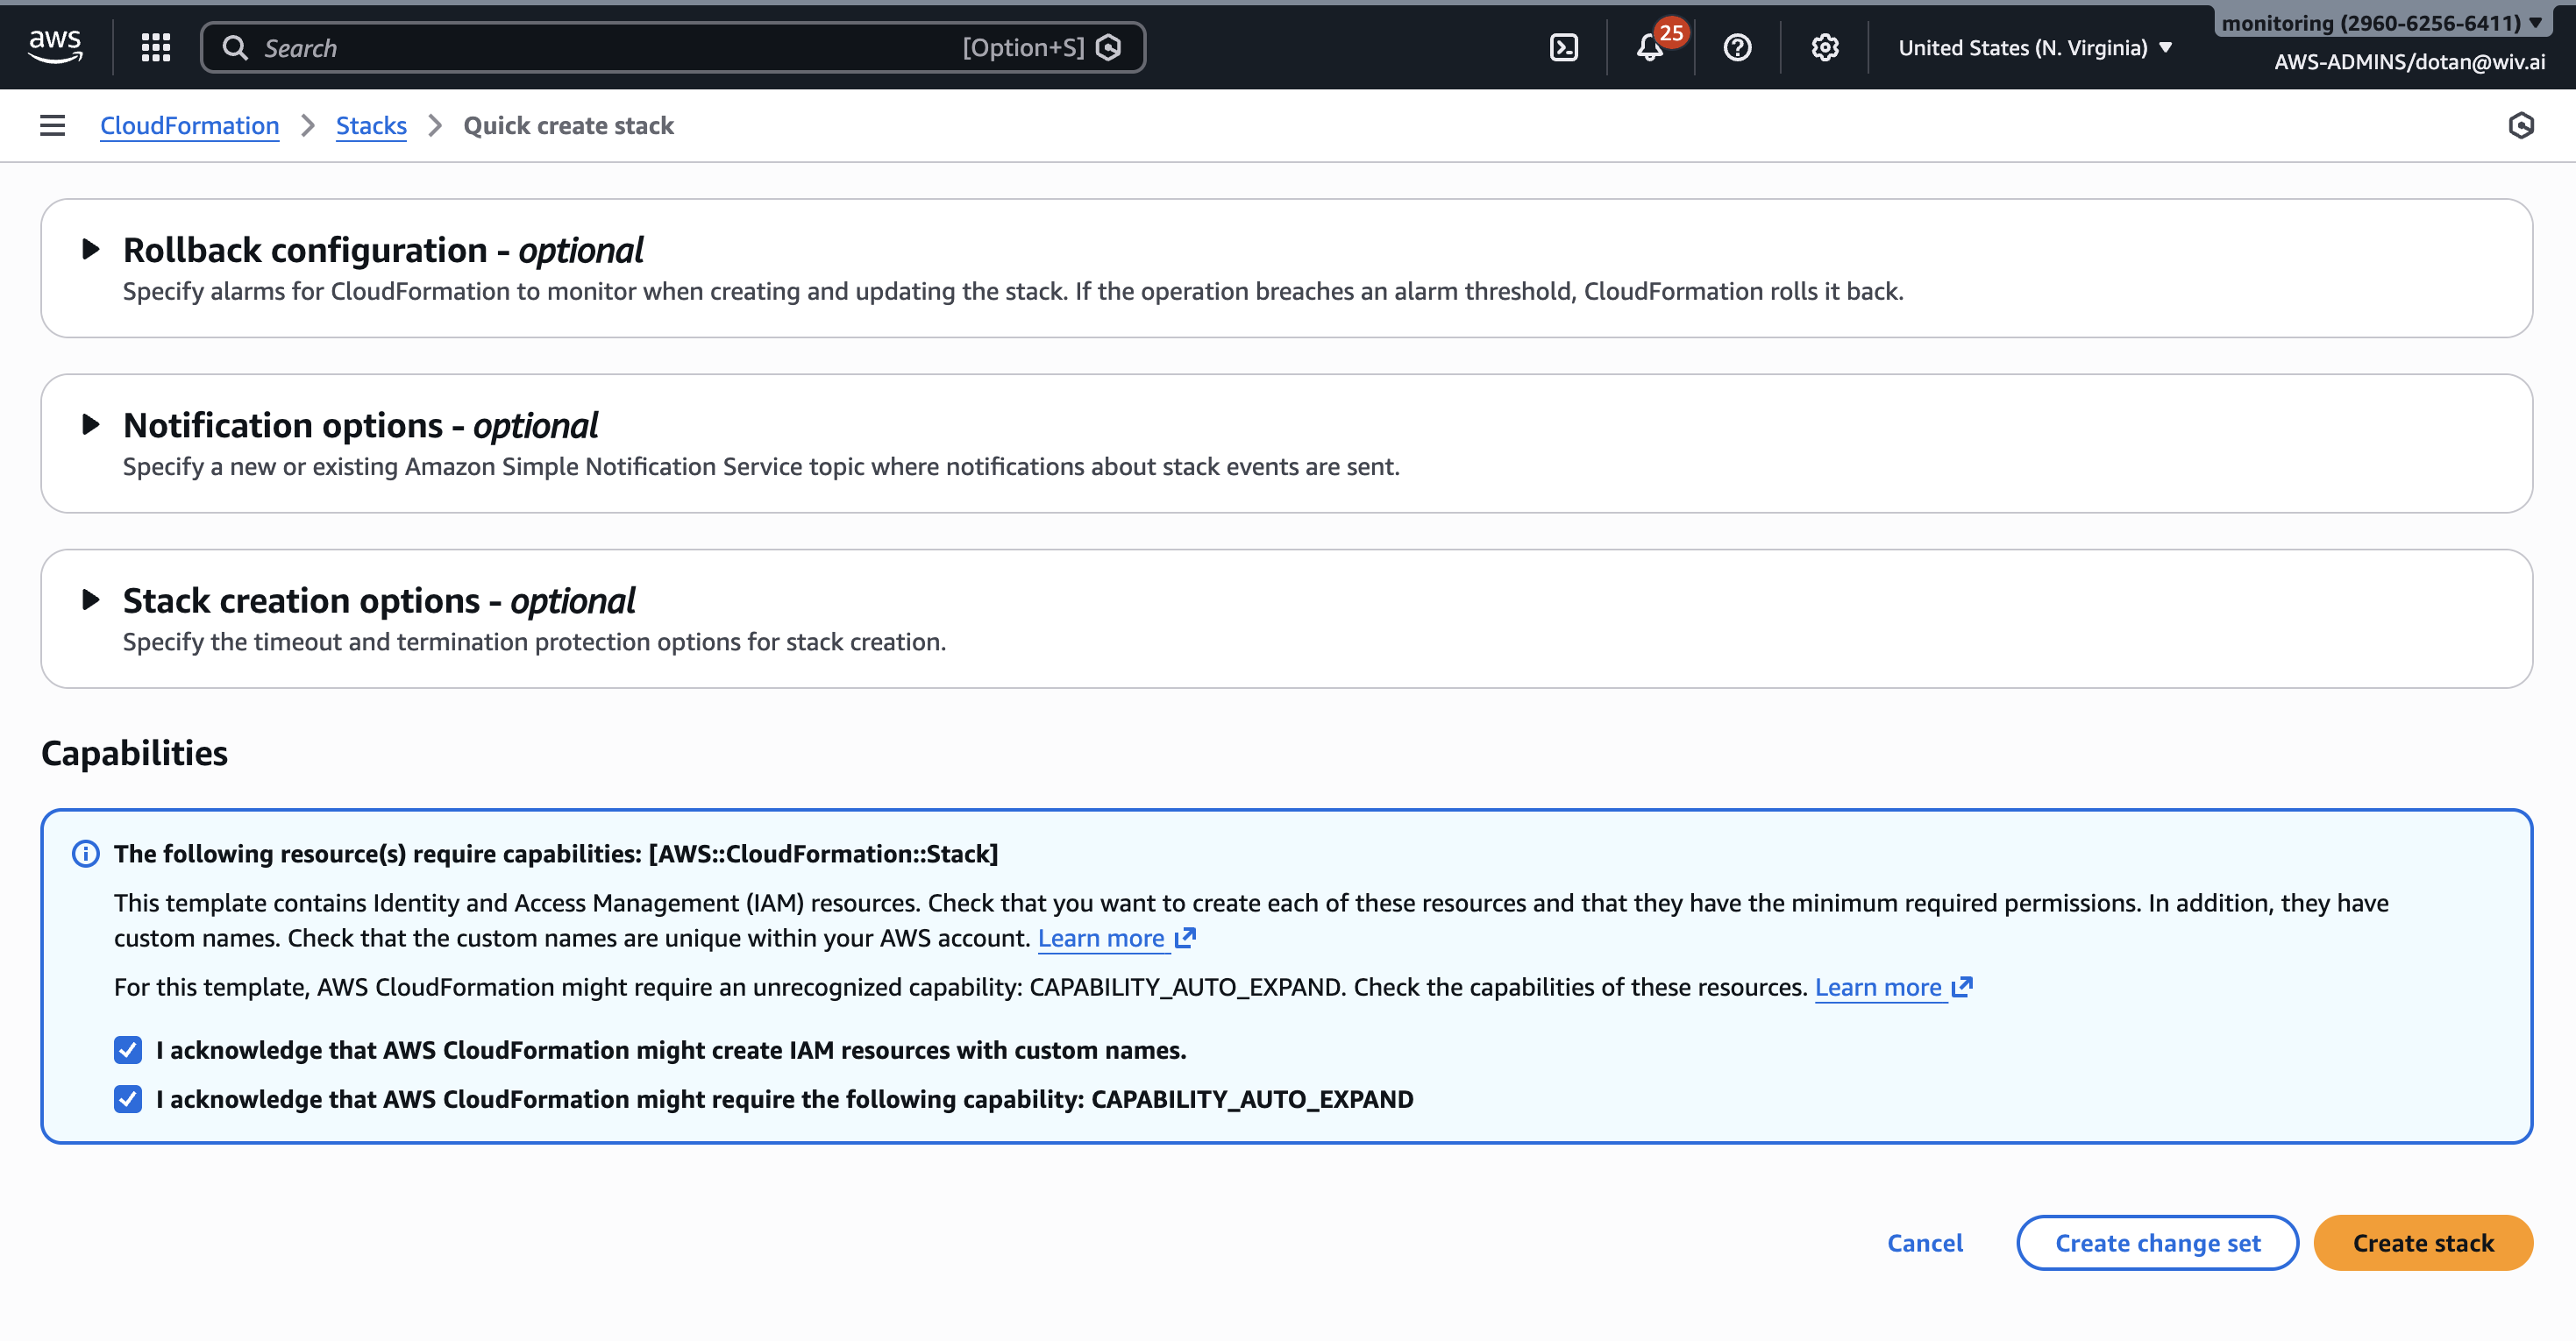
Task: Click the info icon in the Capabilities alert
Action: pyautogui.click(x=86, y=853)
